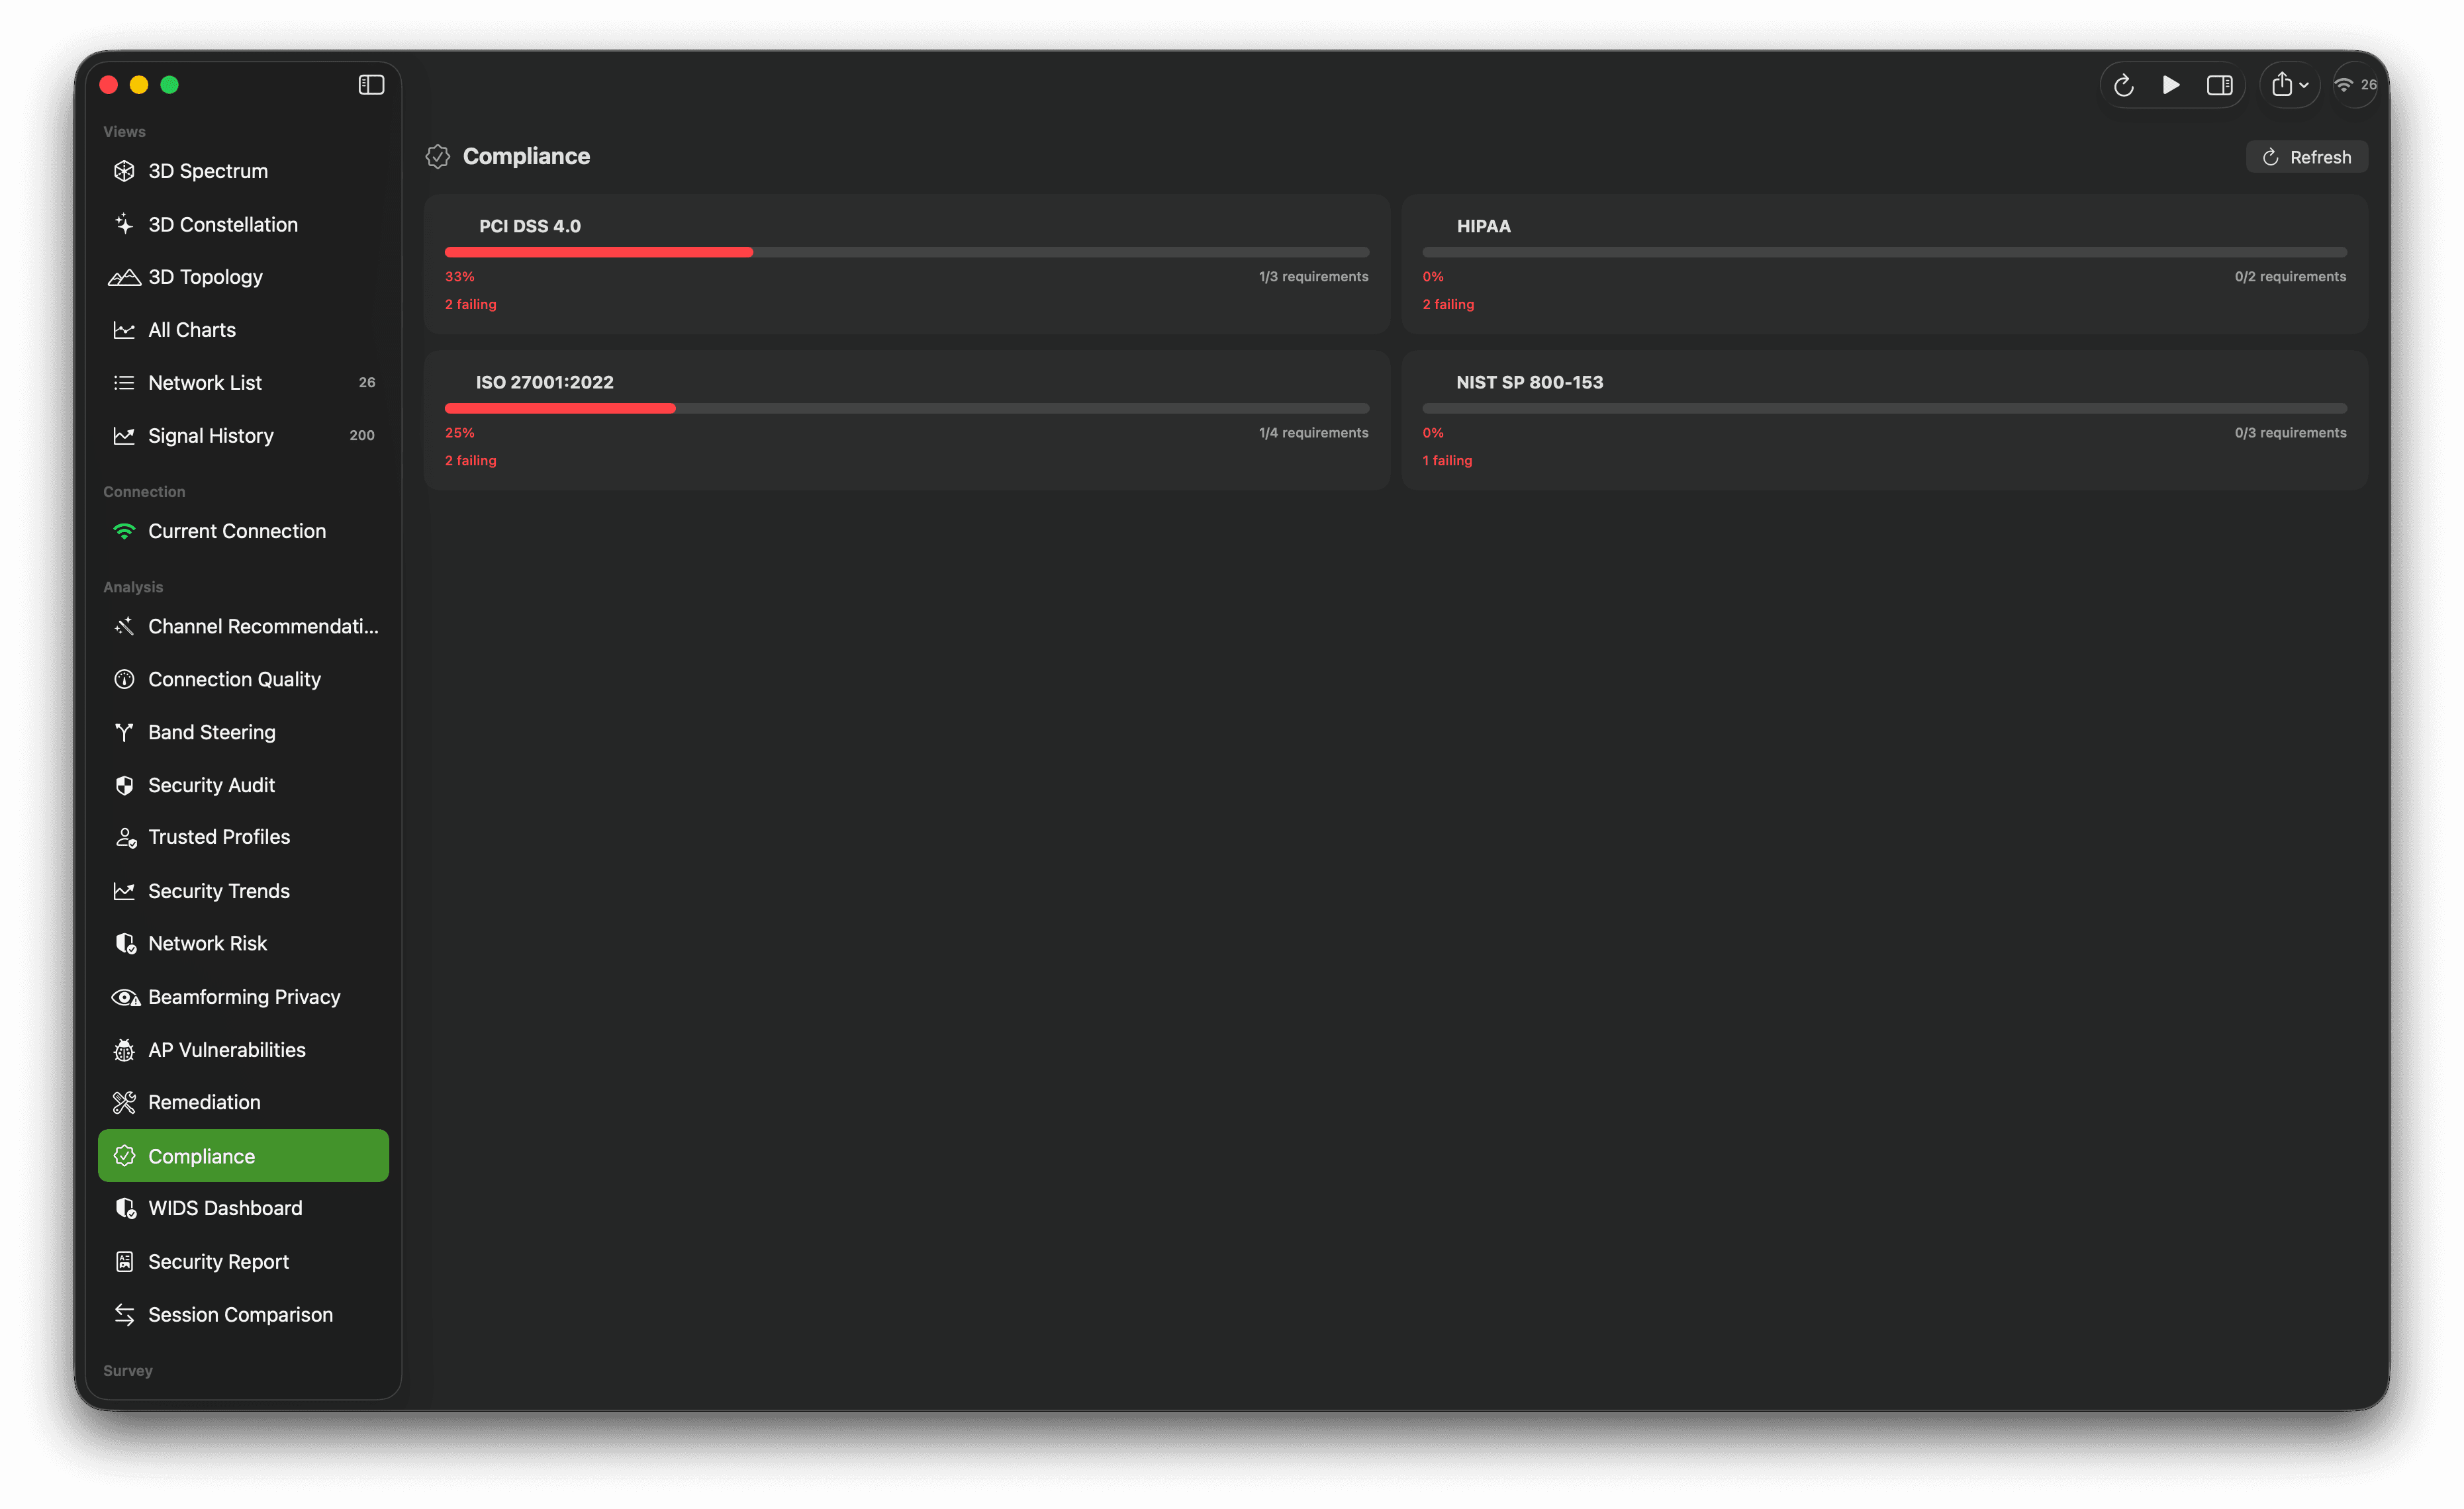Click the All Charts graph icon
The image size is (2464, 1509).
124,330
